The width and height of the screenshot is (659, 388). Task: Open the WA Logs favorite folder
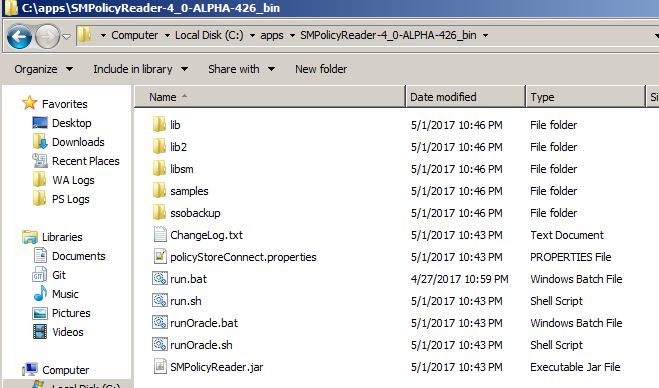point(73,180)
